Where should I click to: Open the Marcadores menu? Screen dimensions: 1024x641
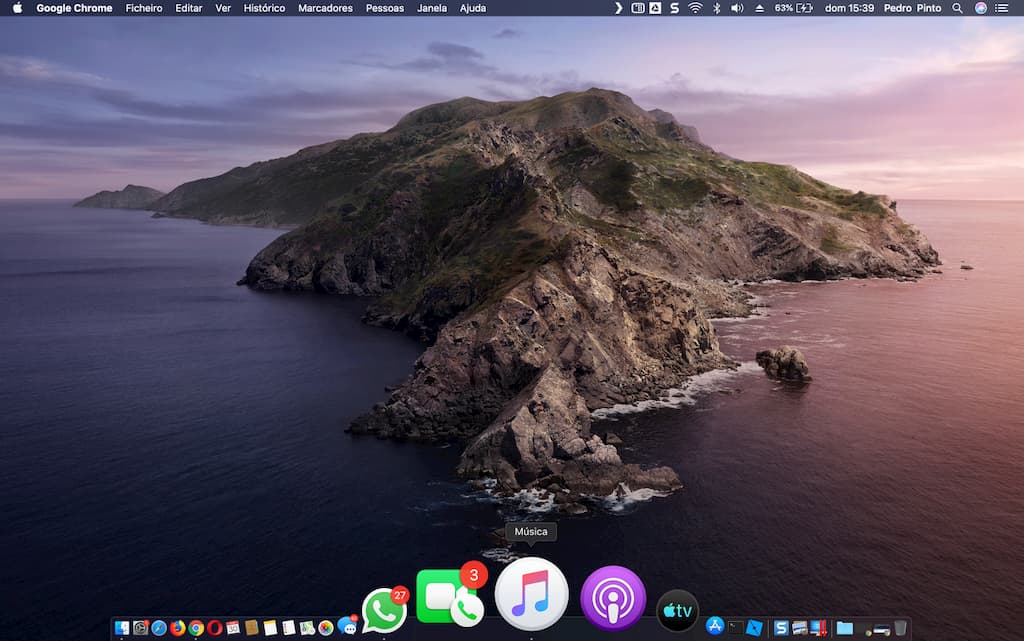point(323,8)
